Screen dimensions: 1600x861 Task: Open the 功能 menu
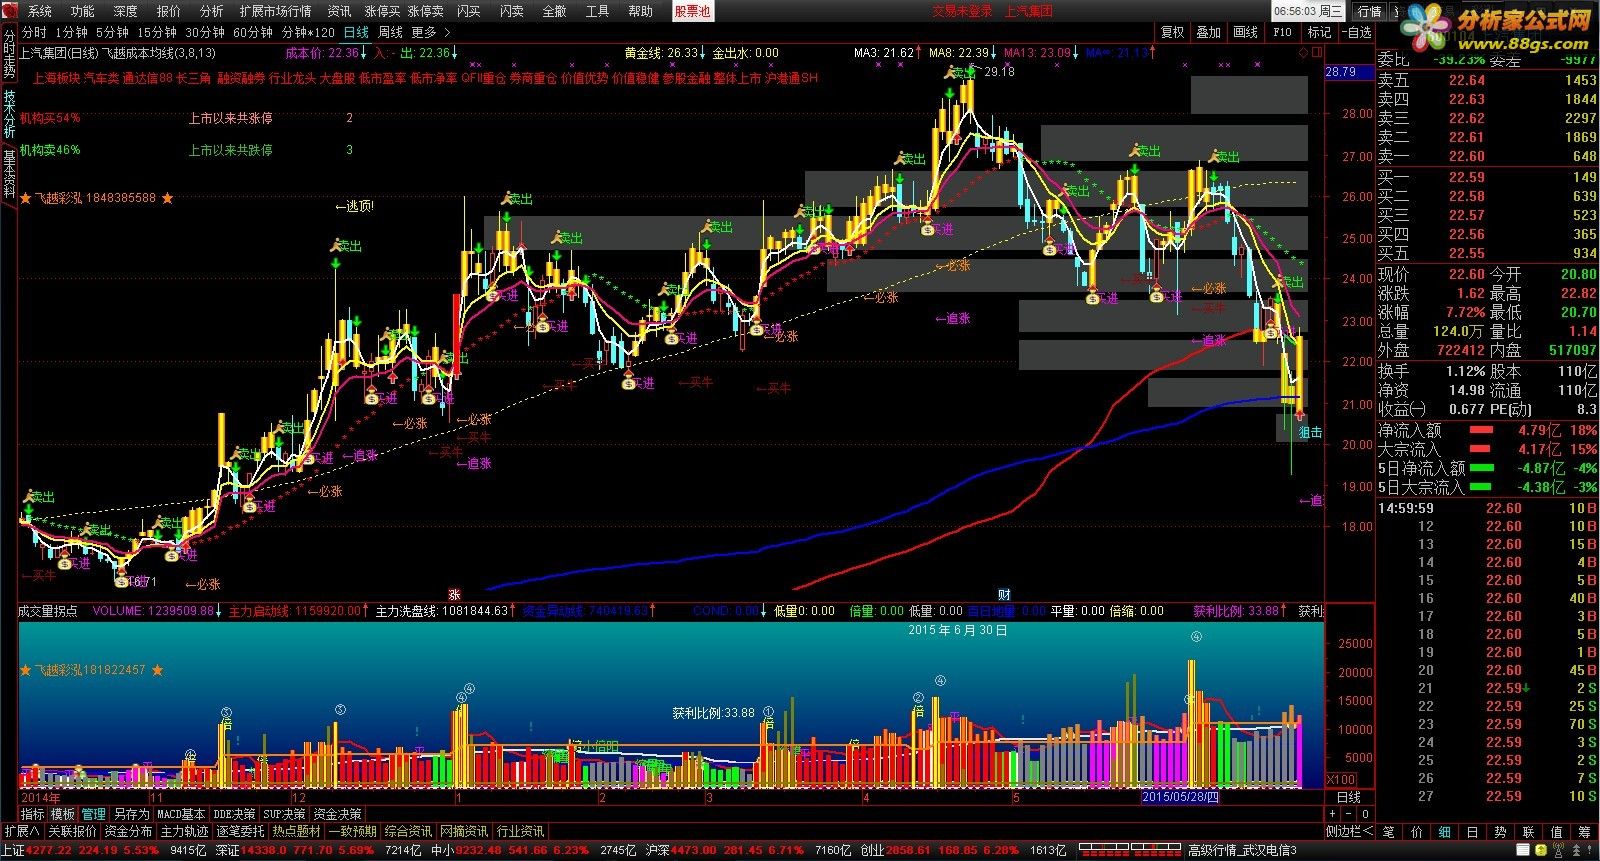(x=83, y=11)
